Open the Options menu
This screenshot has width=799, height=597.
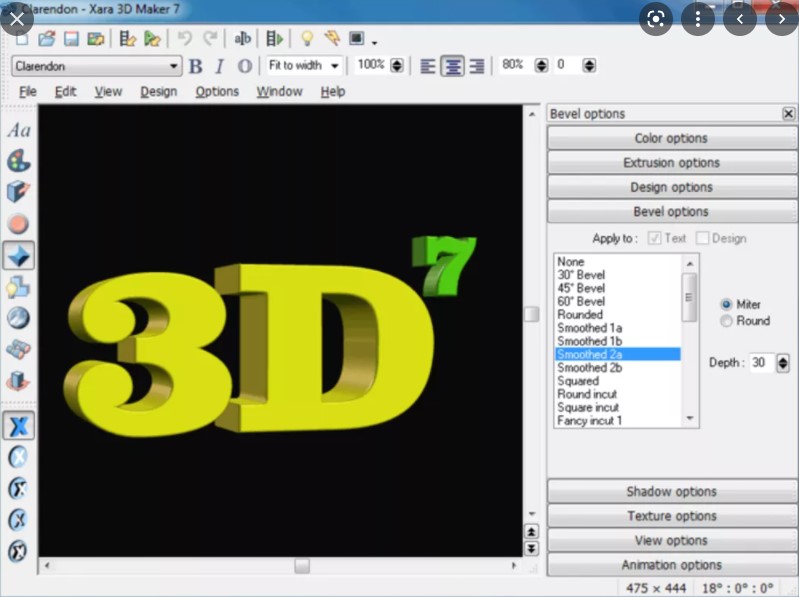tap(217, 92)
